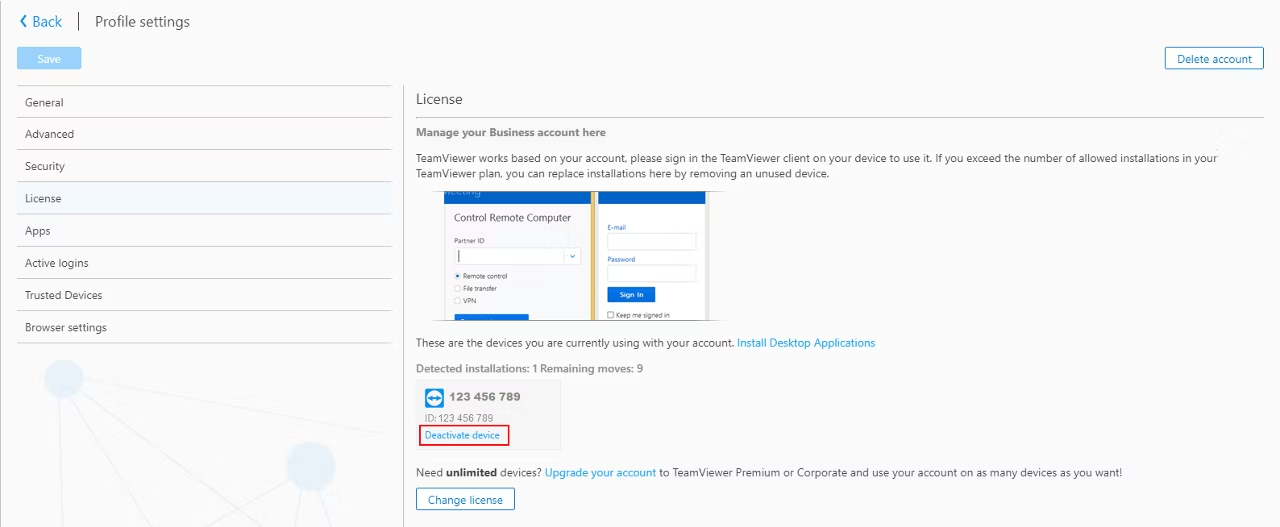Click the Change license button
This screenshot has width=1280, height=527.
(x=465, y=499)
